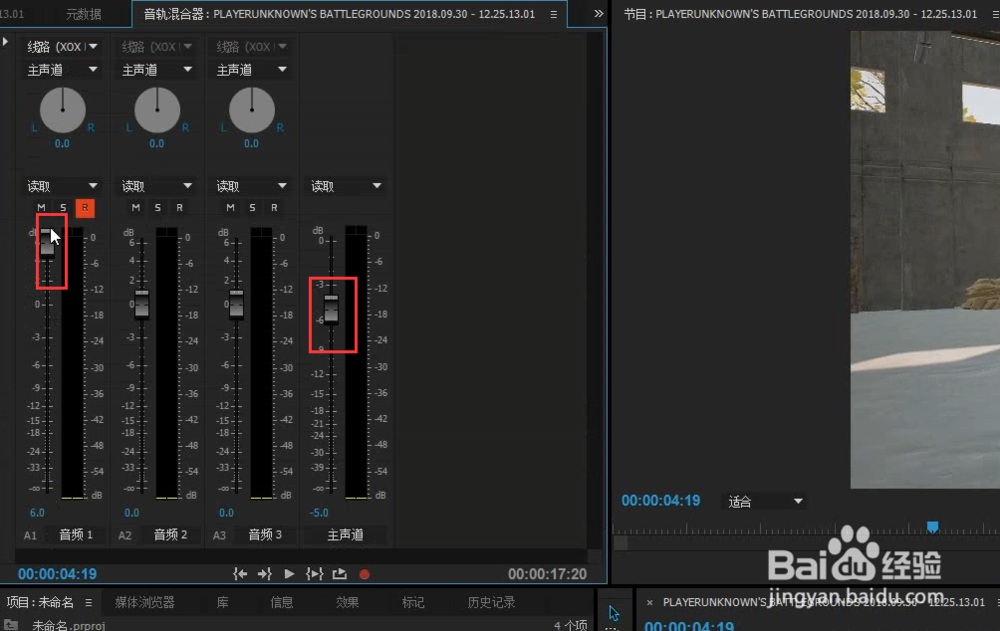
Task: Click program monitor zoom scrollbar handle
Action: coord(621,543)
